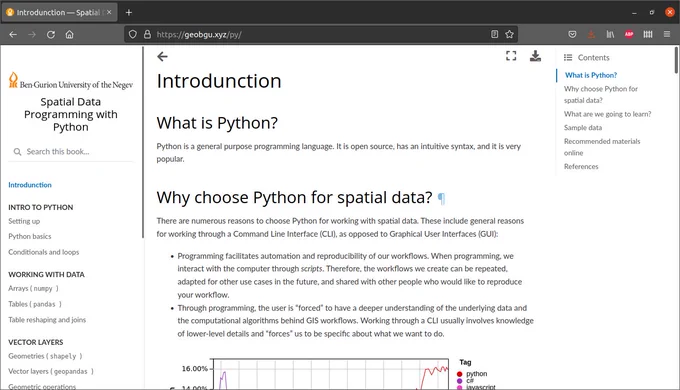Click the page vertical scrollbar
Viewport: 680px width, 390px height.
[676, 217]
